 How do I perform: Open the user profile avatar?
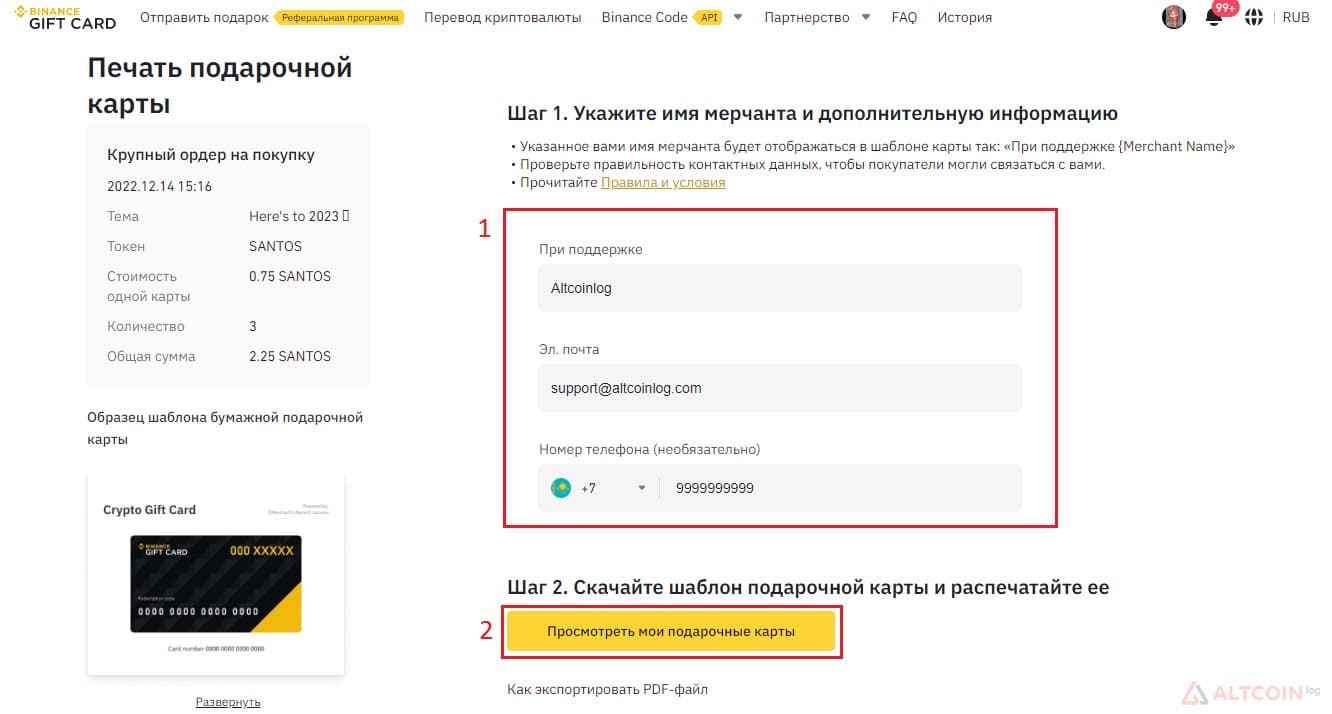tap(1174, 17)
